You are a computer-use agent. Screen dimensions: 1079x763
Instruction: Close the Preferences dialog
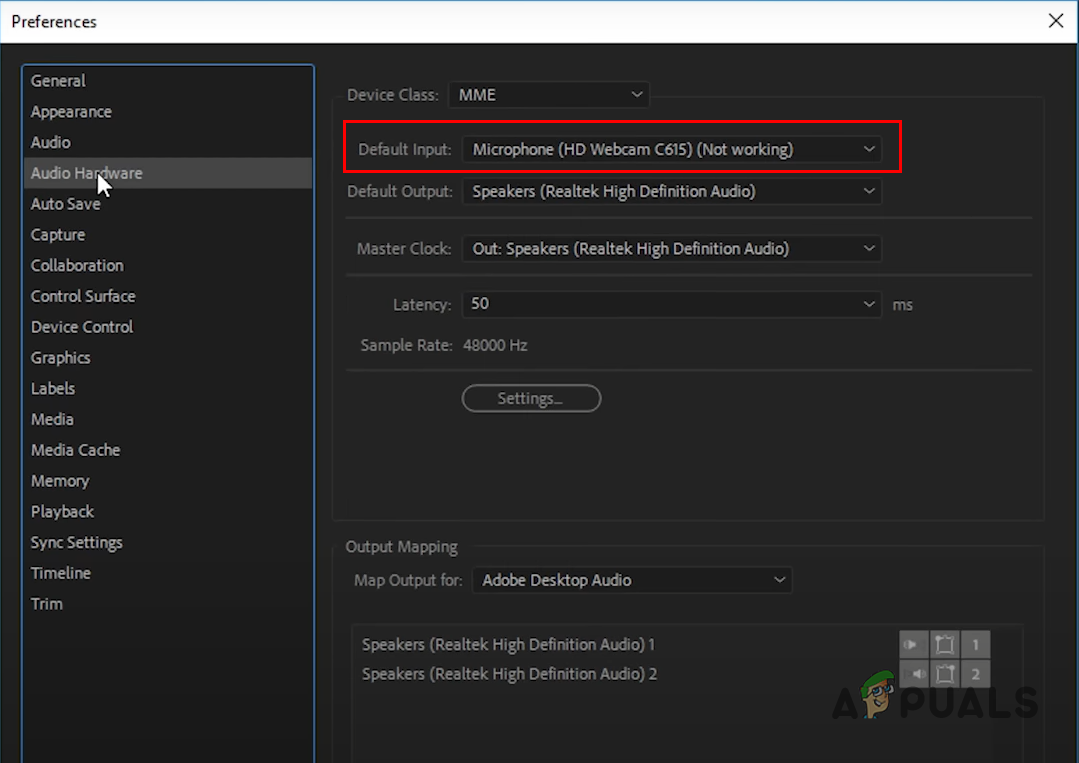coord(1056,20)
